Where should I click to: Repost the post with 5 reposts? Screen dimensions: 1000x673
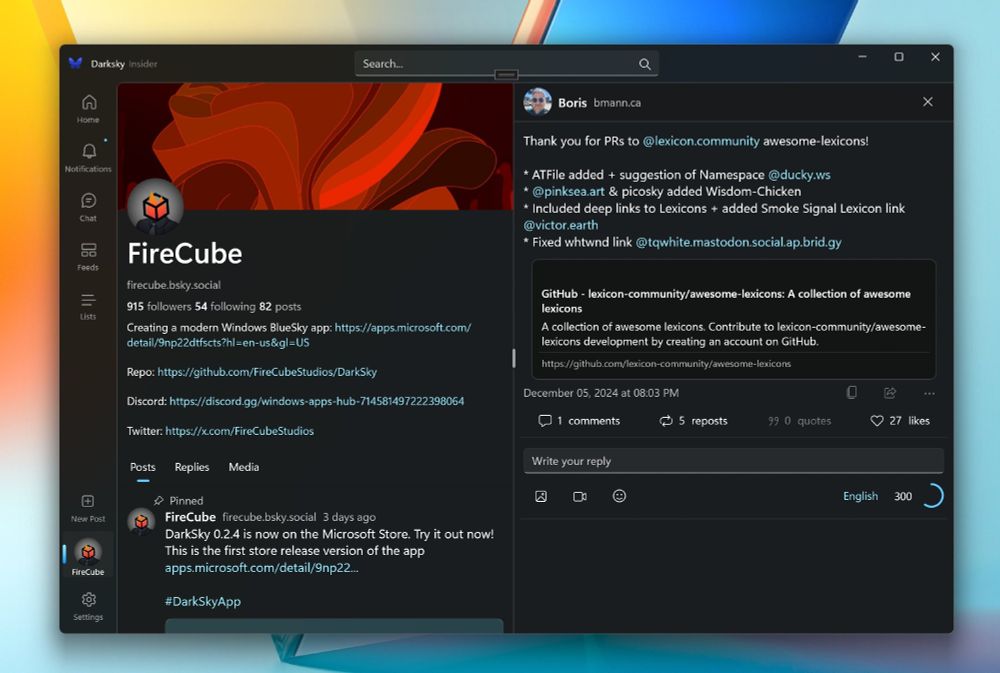(x=693, y=421)
